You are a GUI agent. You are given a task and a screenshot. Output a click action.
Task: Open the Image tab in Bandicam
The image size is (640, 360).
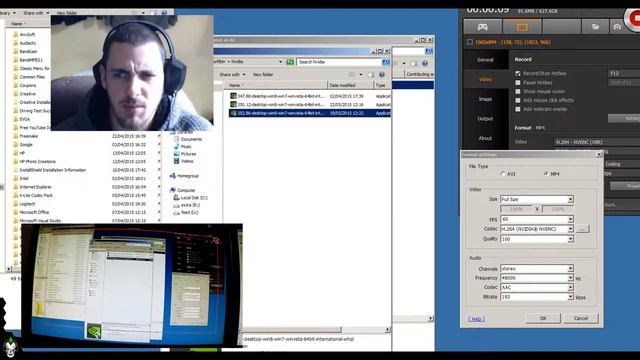[485, 99]
